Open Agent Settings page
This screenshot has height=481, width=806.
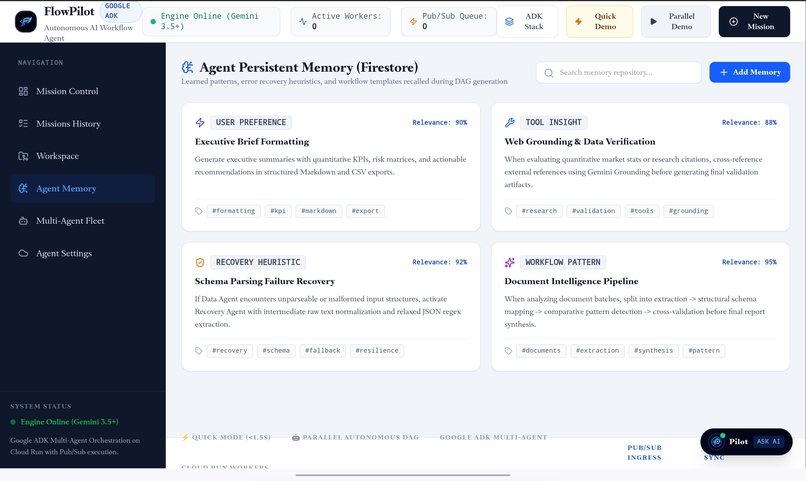[x=82, y=253]
